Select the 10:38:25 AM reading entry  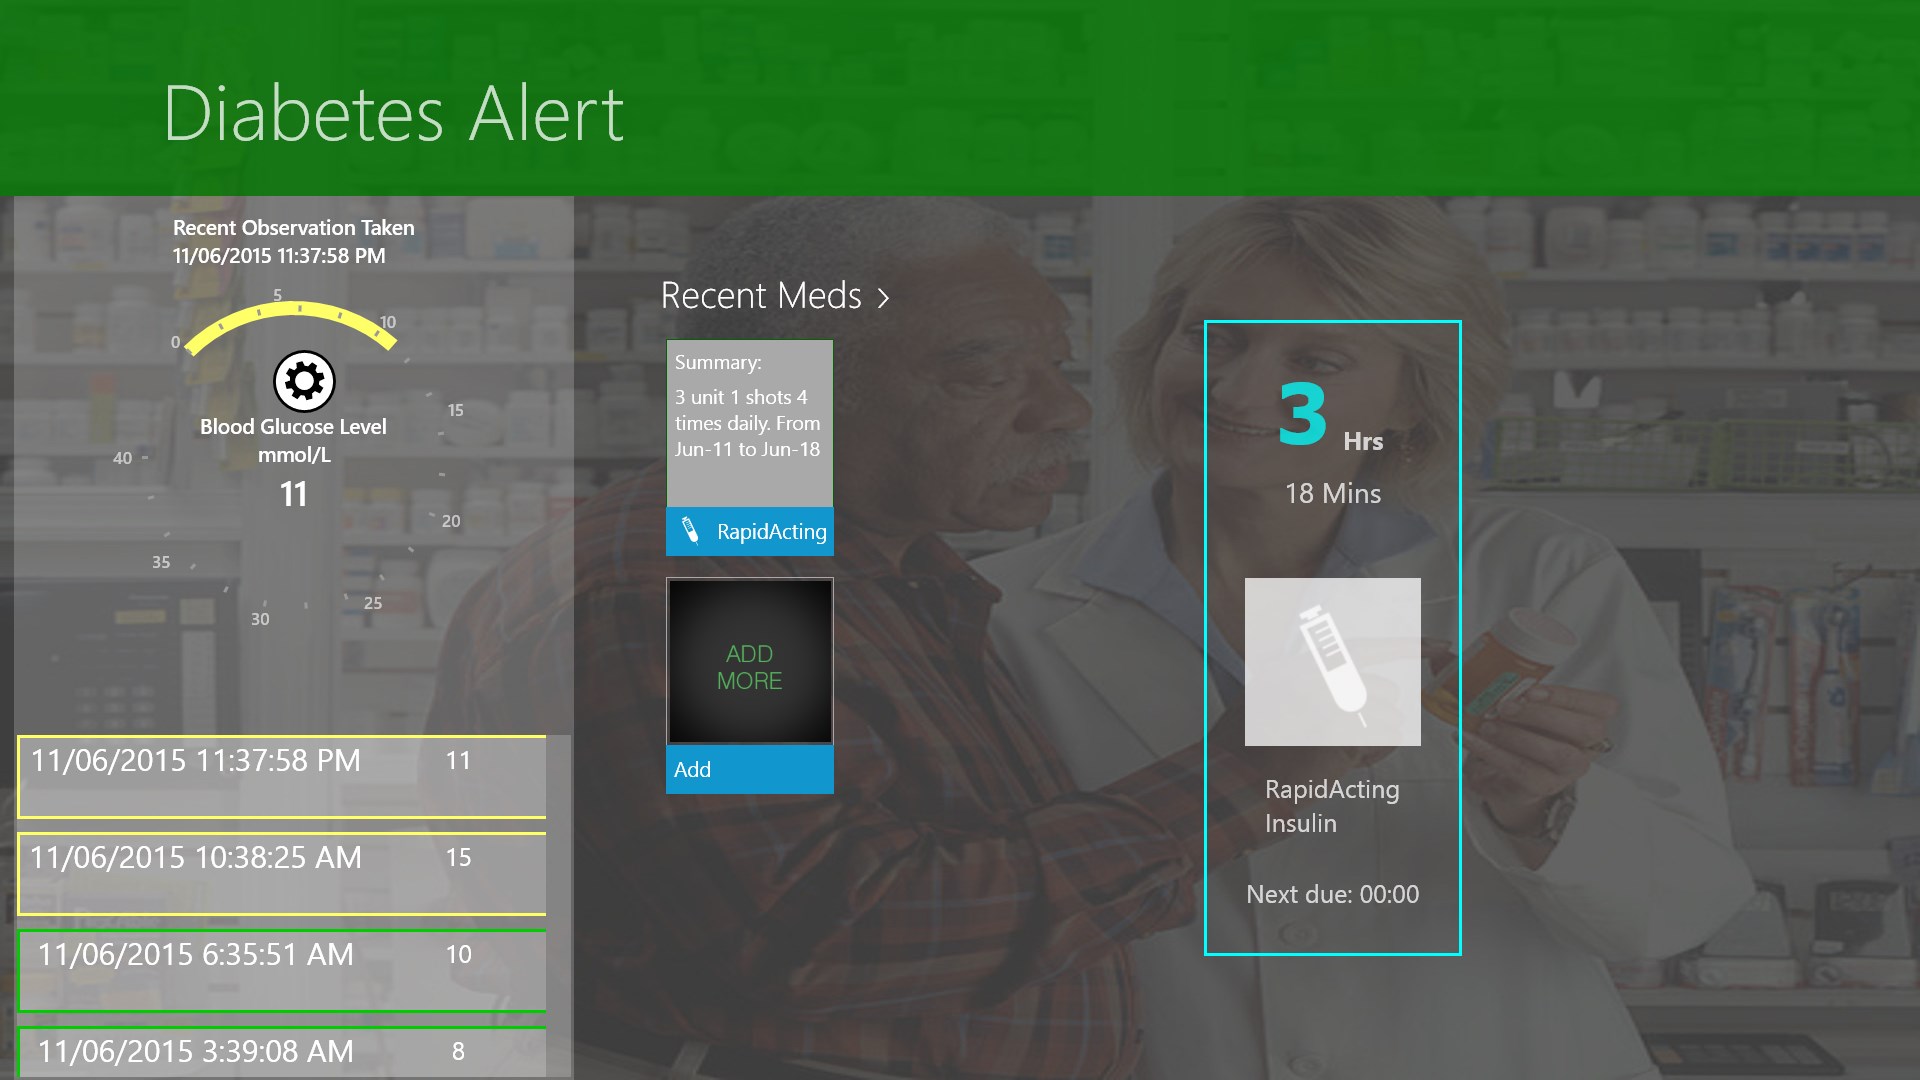pyautogui.click(x=282, y=873)
